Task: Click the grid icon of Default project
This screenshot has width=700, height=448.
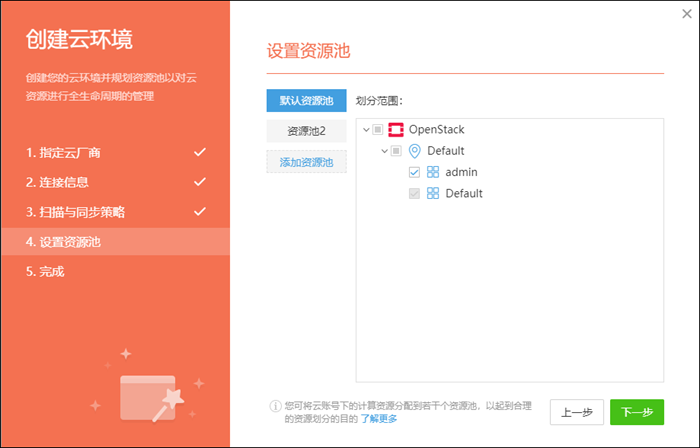Action: [x=433, y=193]
